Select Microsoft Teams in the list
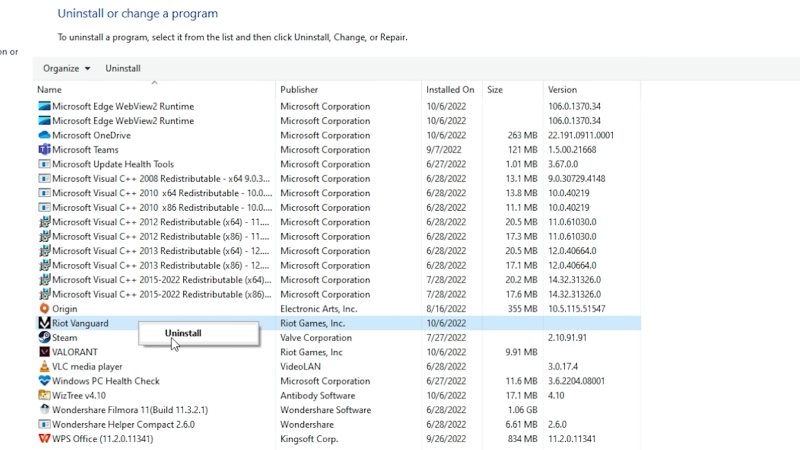The height and width of the screenshot is (450, 800). coord(85,149)
